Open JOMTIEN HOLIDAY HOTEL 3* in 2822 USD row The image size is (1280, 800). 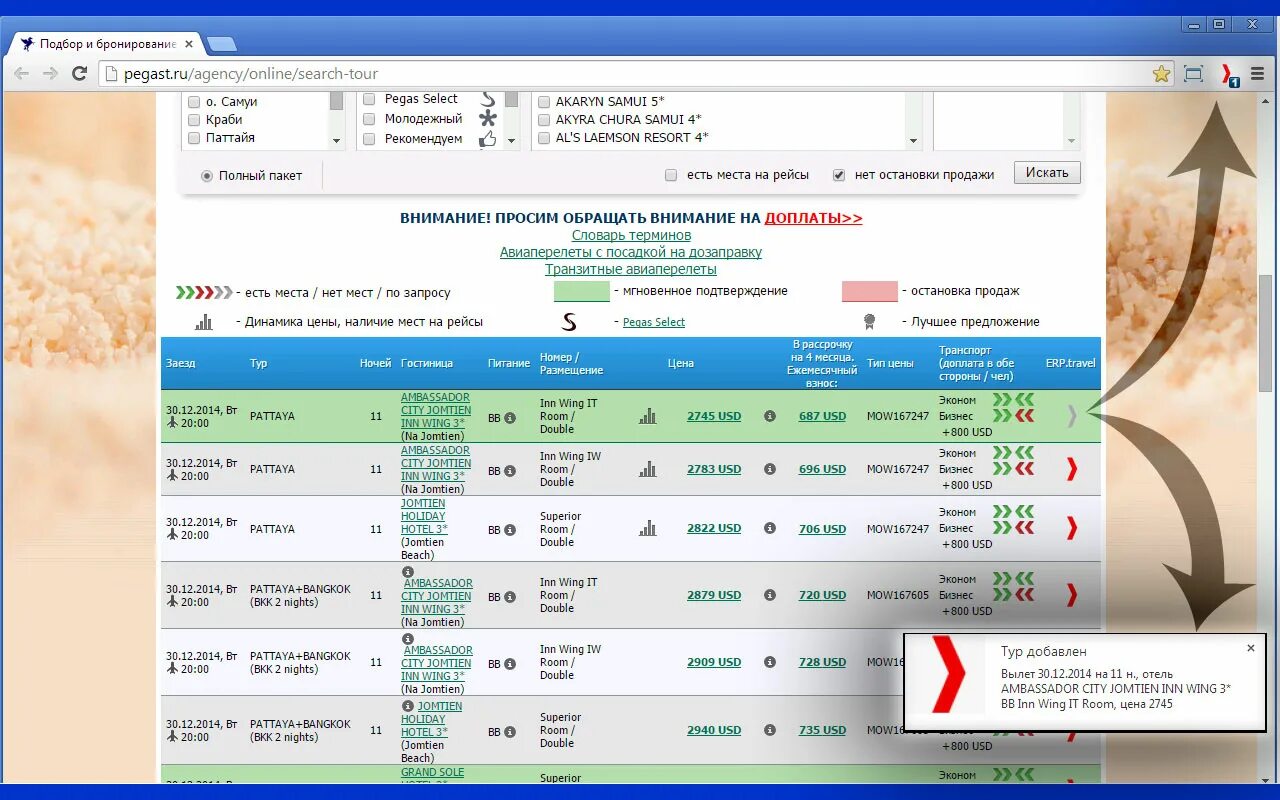tap(424, 516)
